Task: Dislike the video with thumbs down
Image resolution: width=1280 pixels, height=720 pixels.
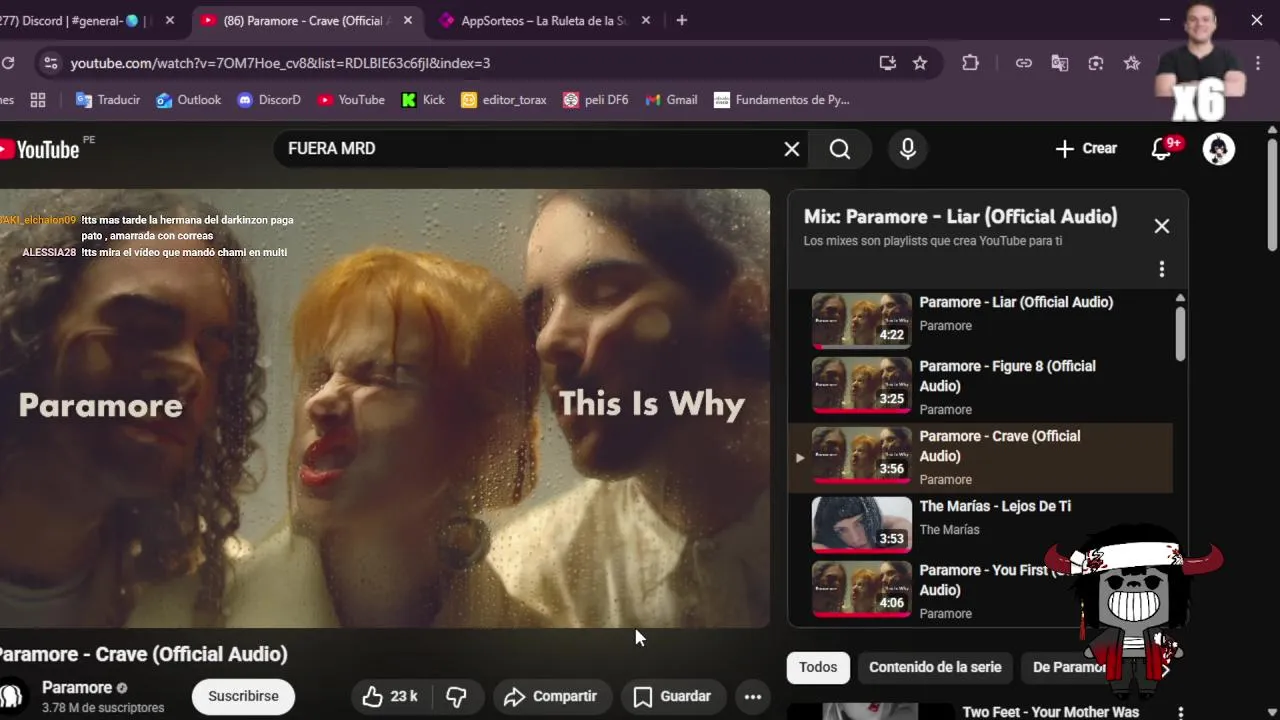Action: (x=457, y=697)
